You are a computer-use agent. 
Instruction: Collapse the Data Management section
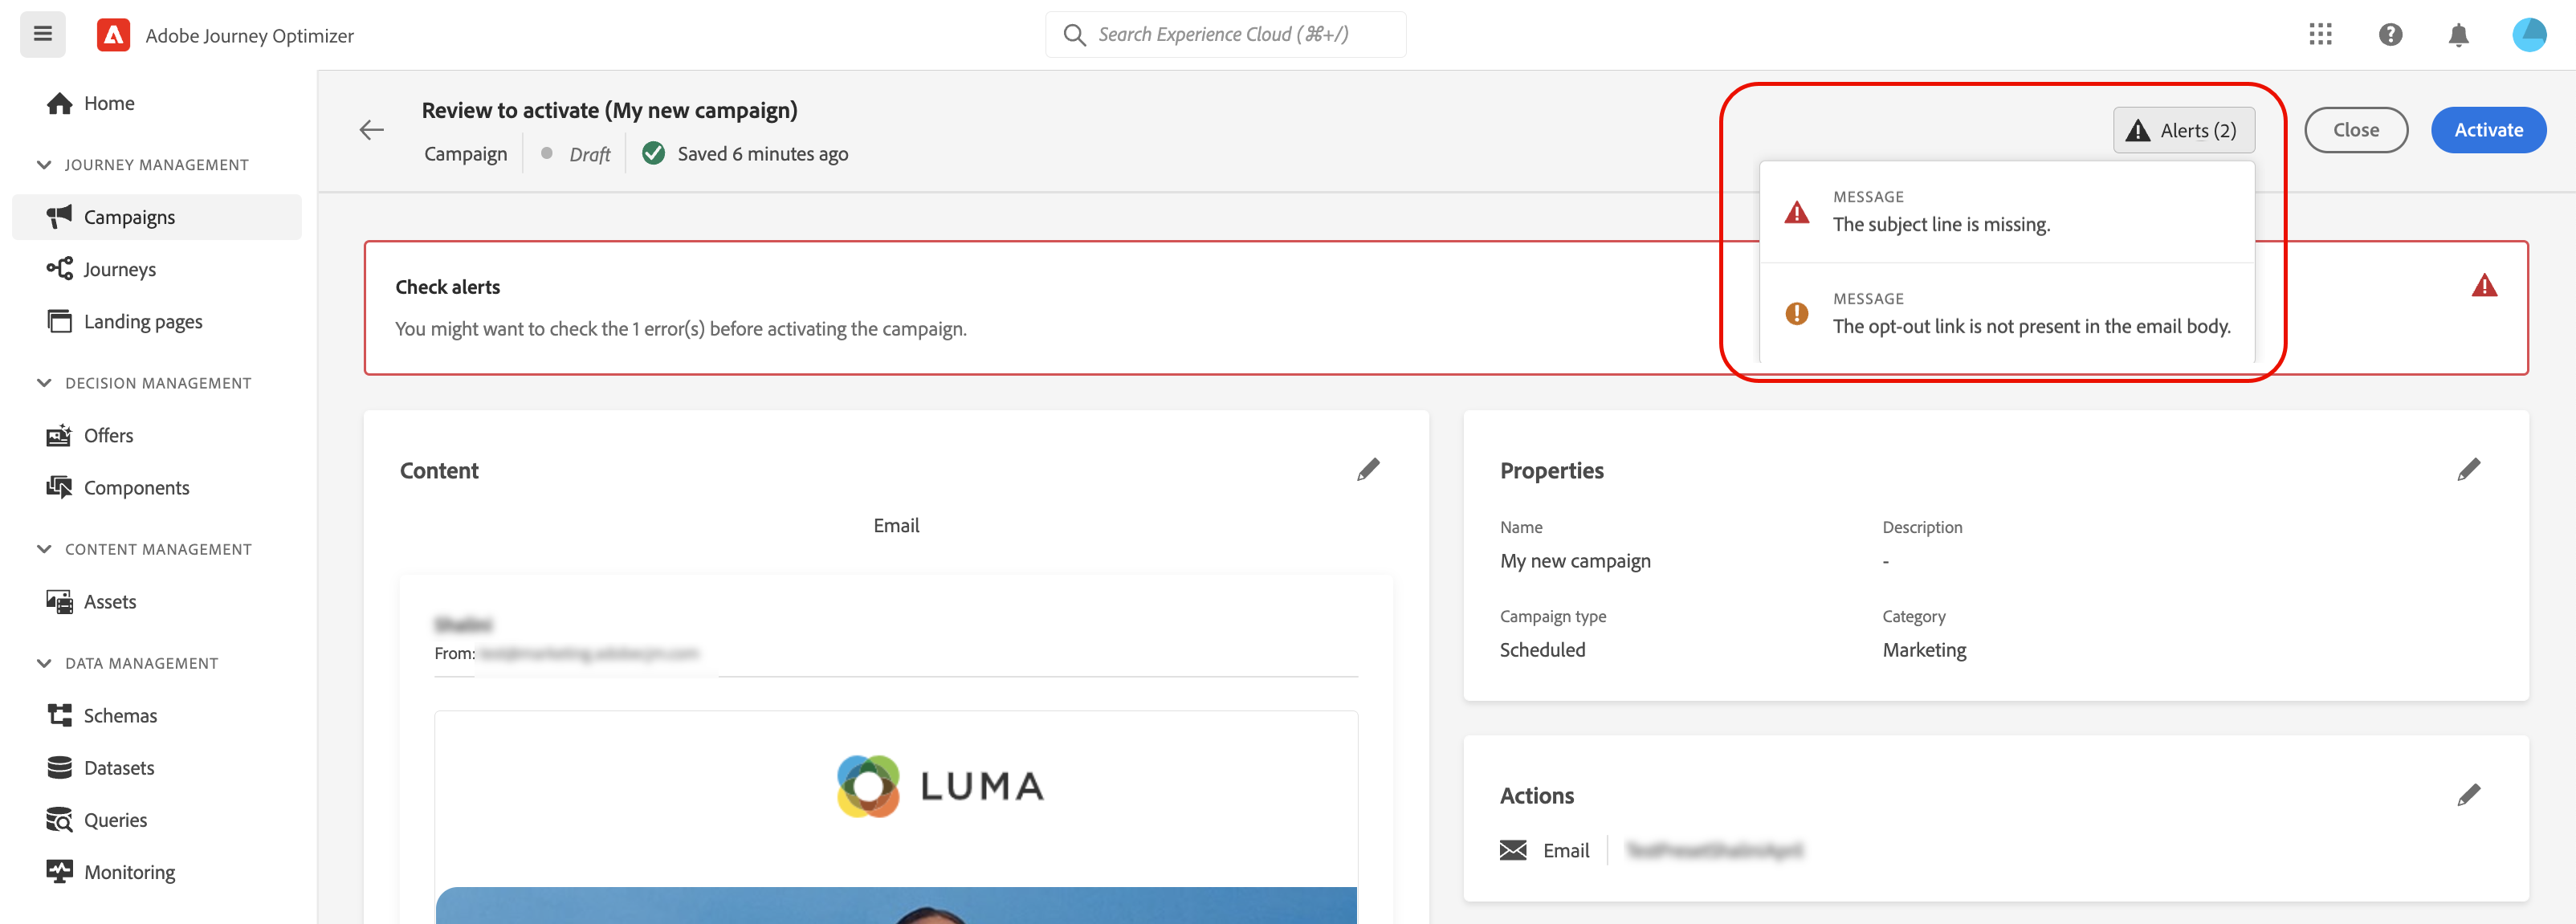click(x=44, y=663)
